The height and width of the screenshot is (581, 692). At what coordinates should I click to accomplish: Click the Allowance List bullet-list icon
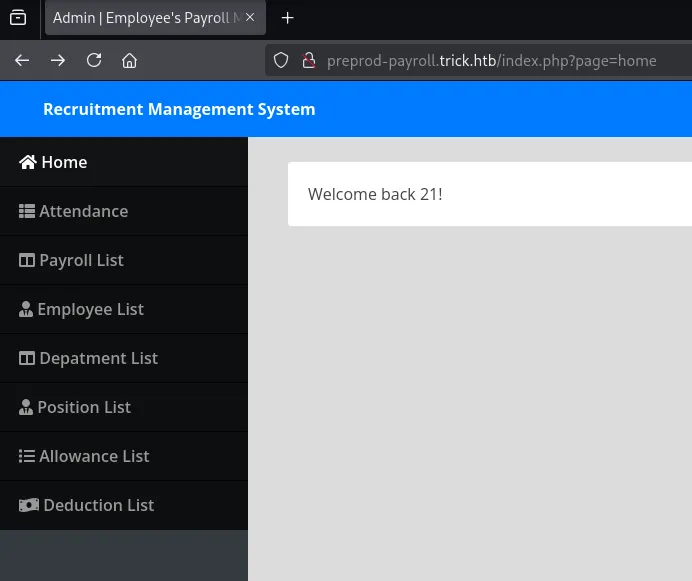(27, 456)
